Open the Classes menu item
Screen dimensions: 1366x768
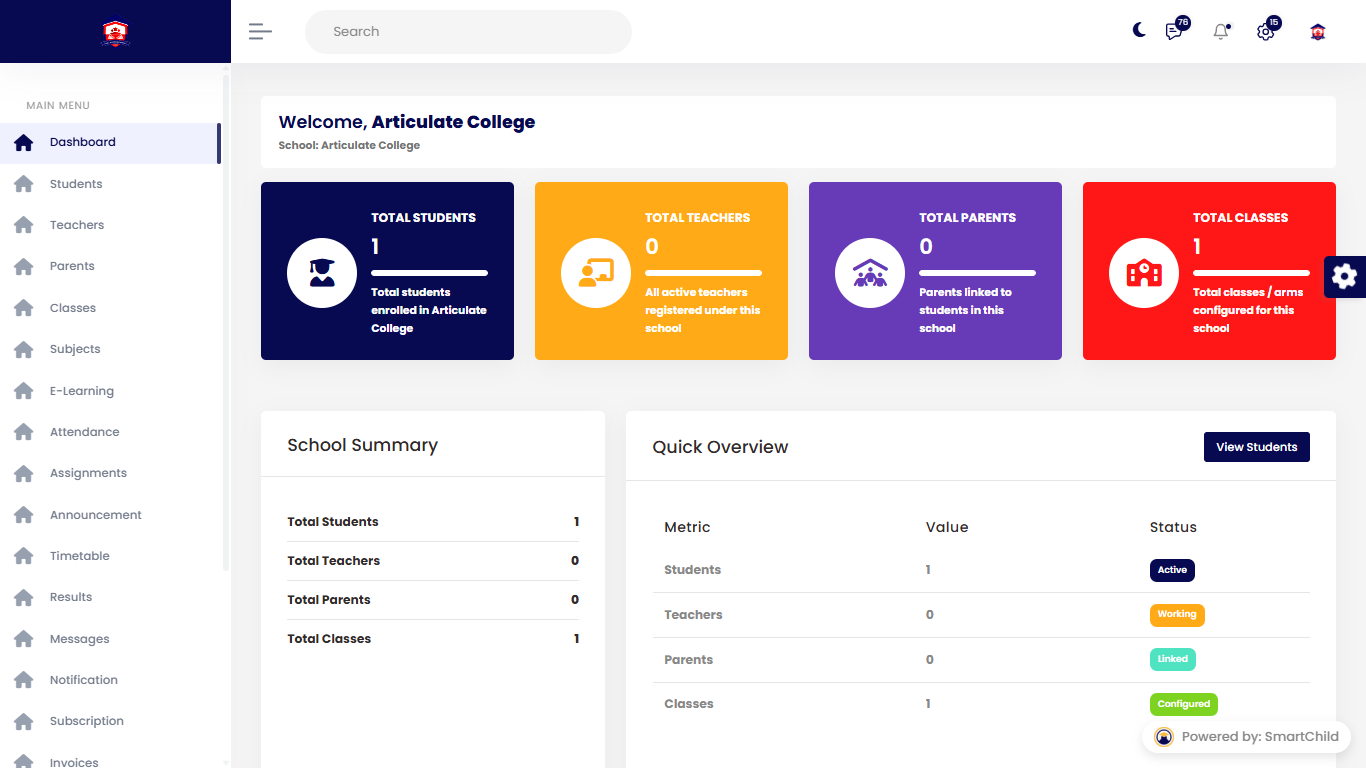coord(110,308)
